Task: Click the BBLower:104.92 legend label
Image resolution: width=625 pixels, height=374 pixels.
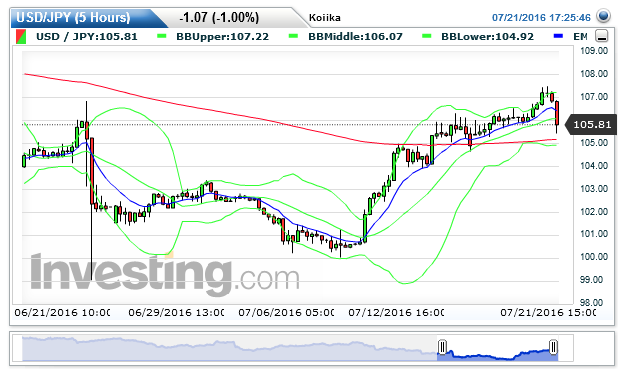Action: click(x=487, y=37)
